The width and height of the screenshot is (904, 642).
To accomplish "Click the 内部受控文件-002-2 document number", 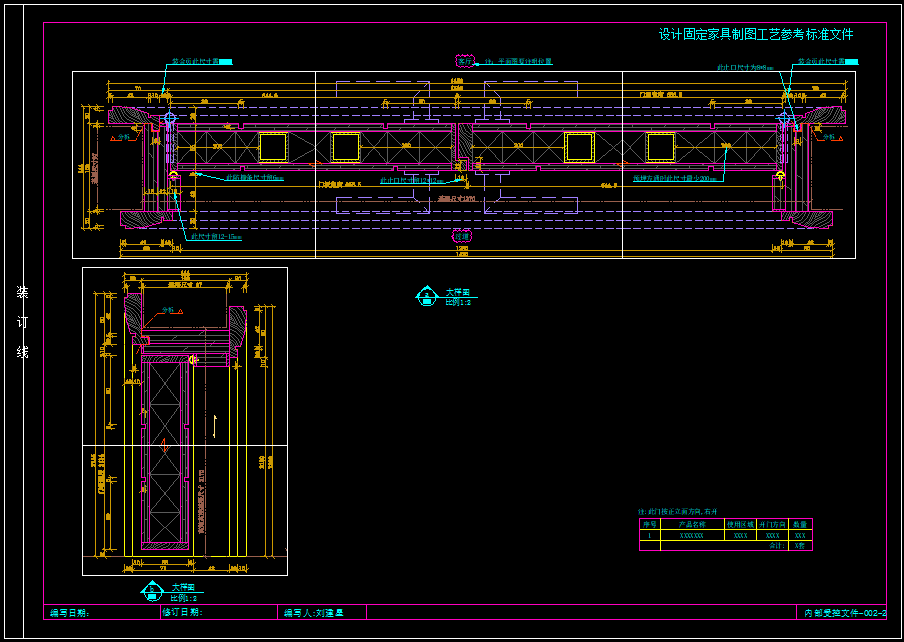I will [x=845, y=612].
